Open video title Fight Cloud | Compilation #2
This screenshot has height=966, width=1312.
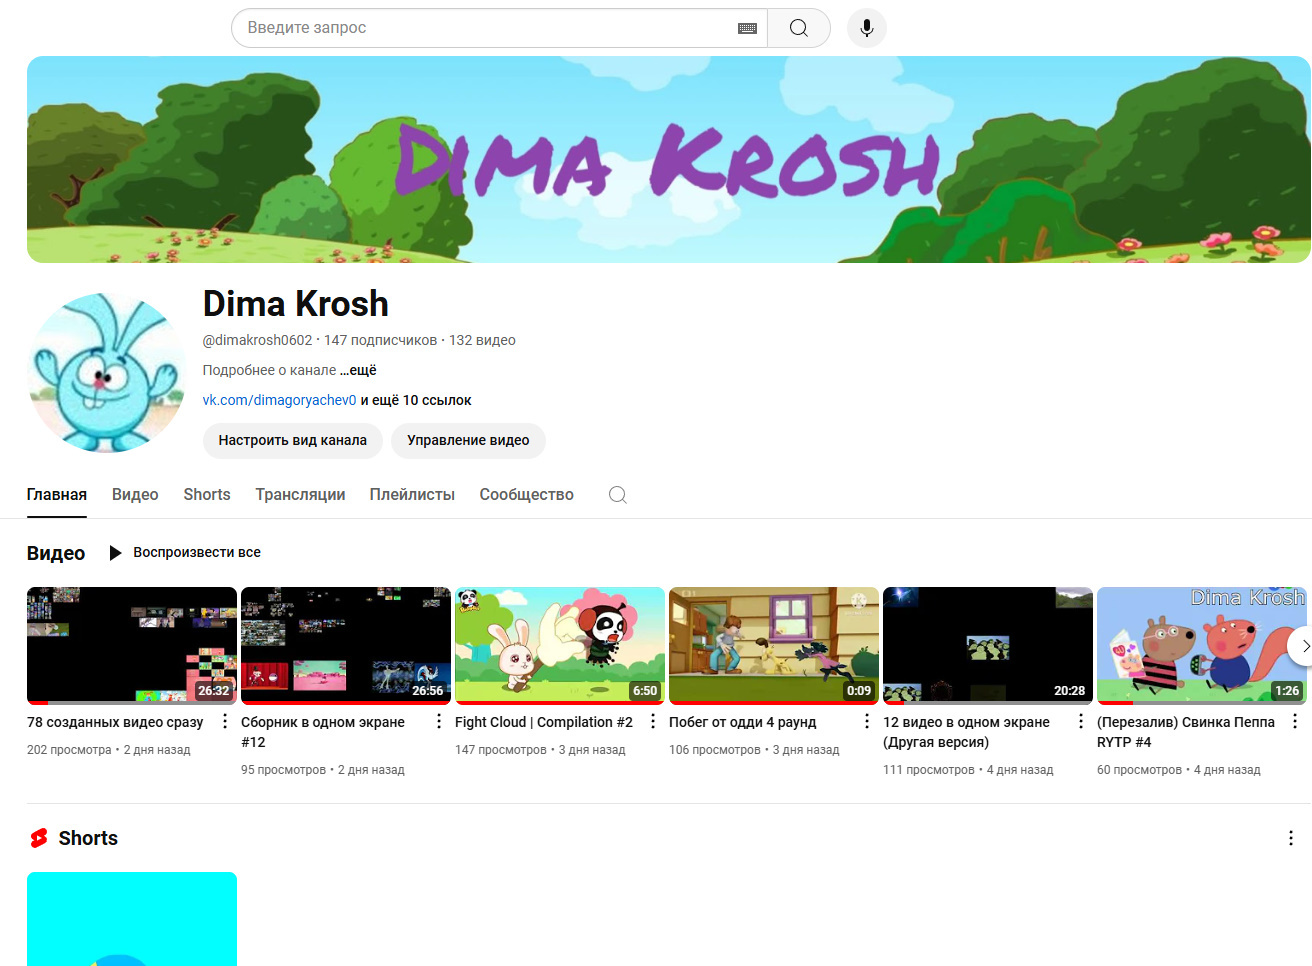[x=544, y=722]
